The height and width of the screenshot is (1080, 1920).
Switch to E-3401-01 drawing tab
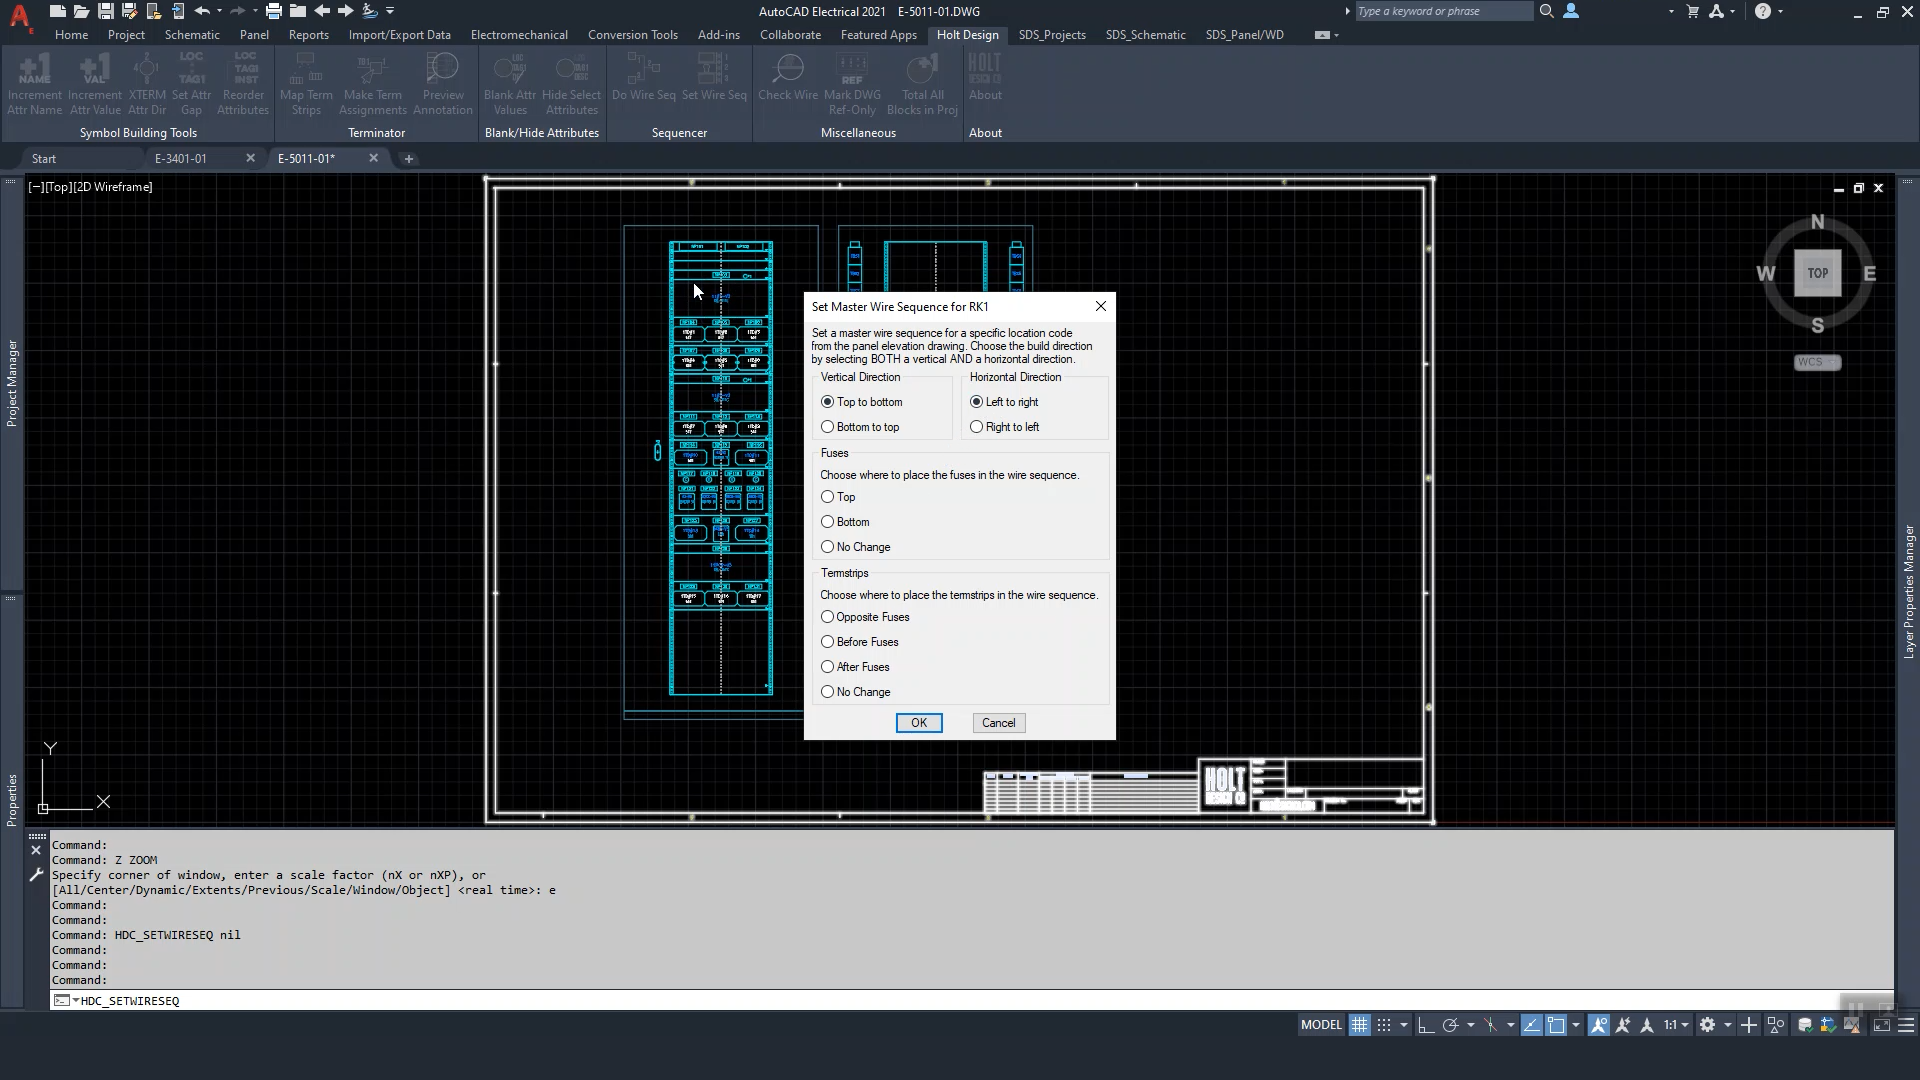tap(181, 158)
